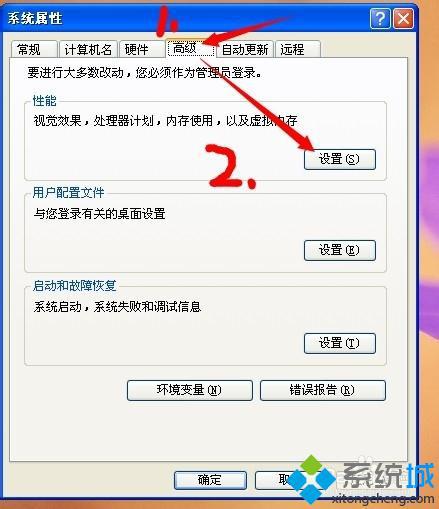Viewport: 439px width, 509px height.
Task: Click the question mark help icon
Action: click(380, 18)
